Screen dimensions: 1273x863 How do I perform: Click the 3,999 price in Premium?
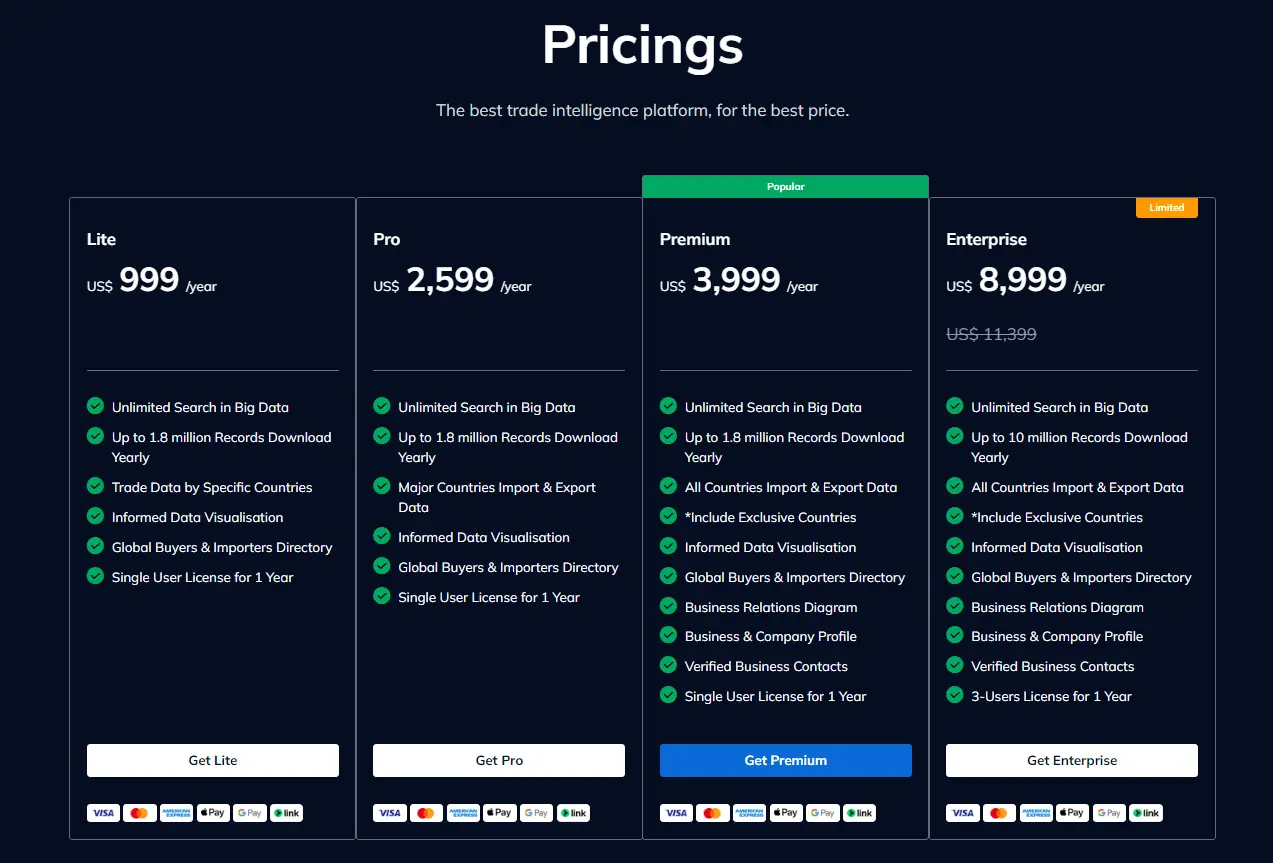(x=736, y=280)
